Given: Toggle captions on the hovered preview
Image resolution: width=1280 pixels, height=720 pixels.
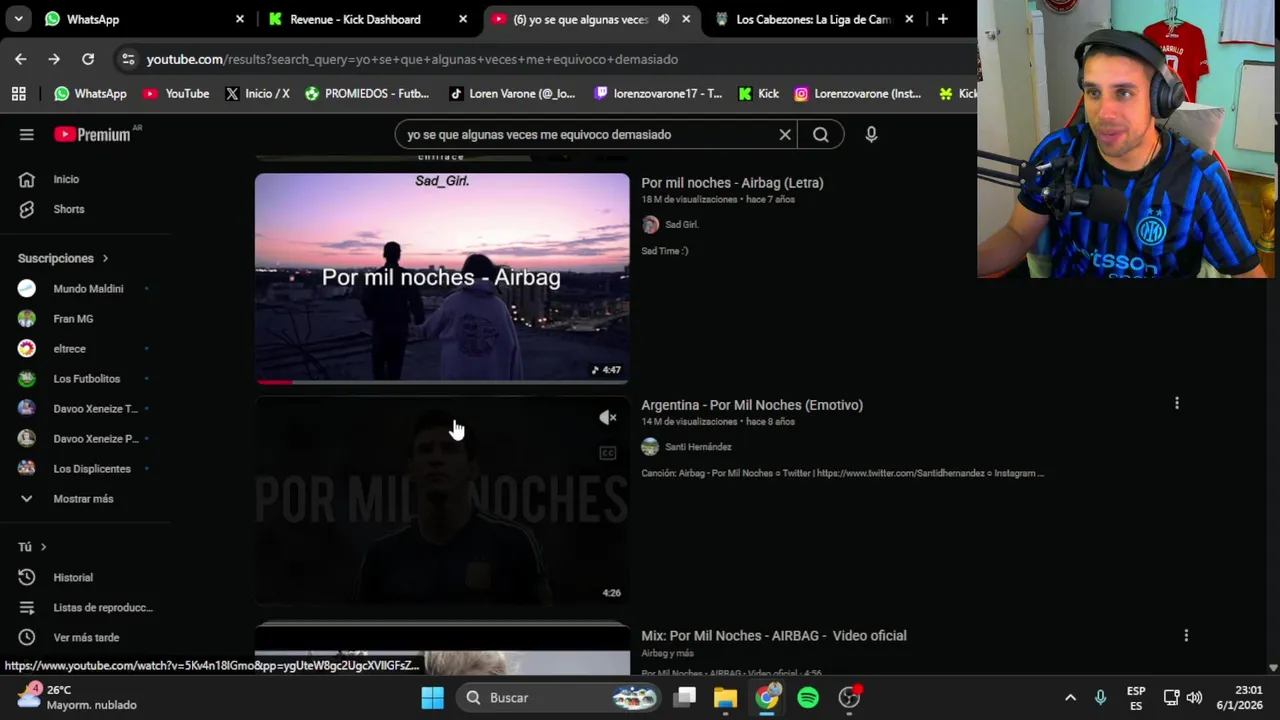Looking at the screenshot, I should tap(607, 453).
